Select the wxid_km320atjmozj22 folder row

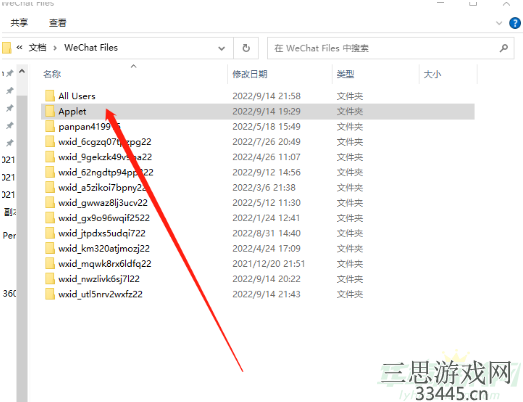[x=257, y=248]
